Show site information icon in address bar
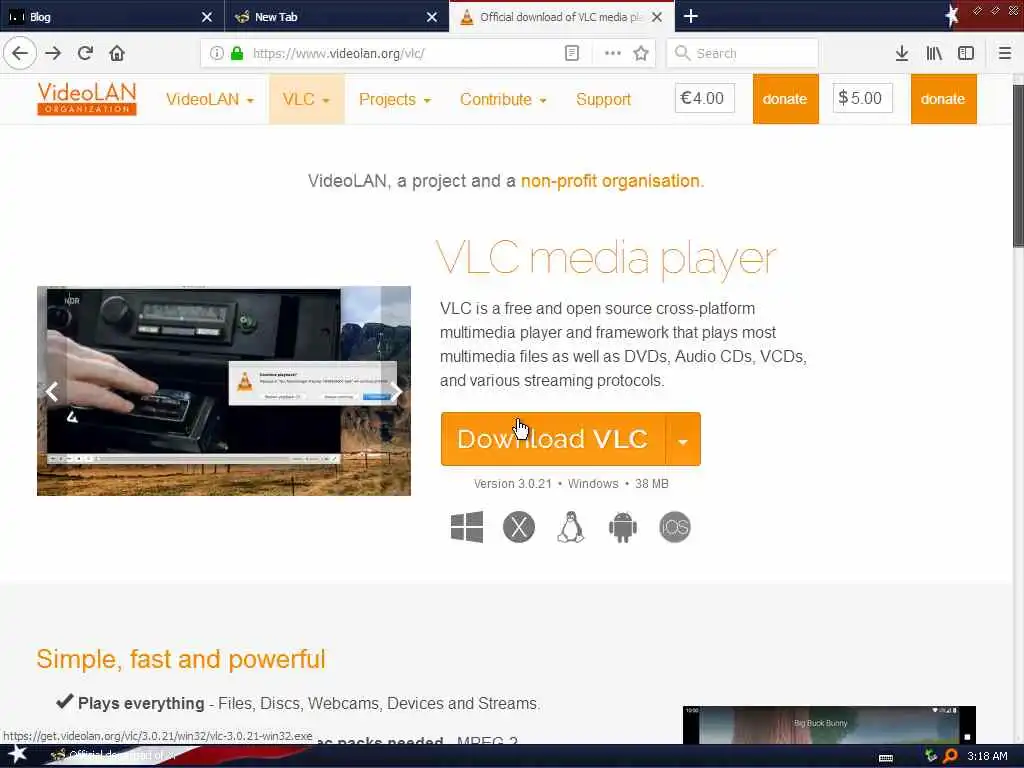This screenshot has height=768, width=1024. (216, 53)
